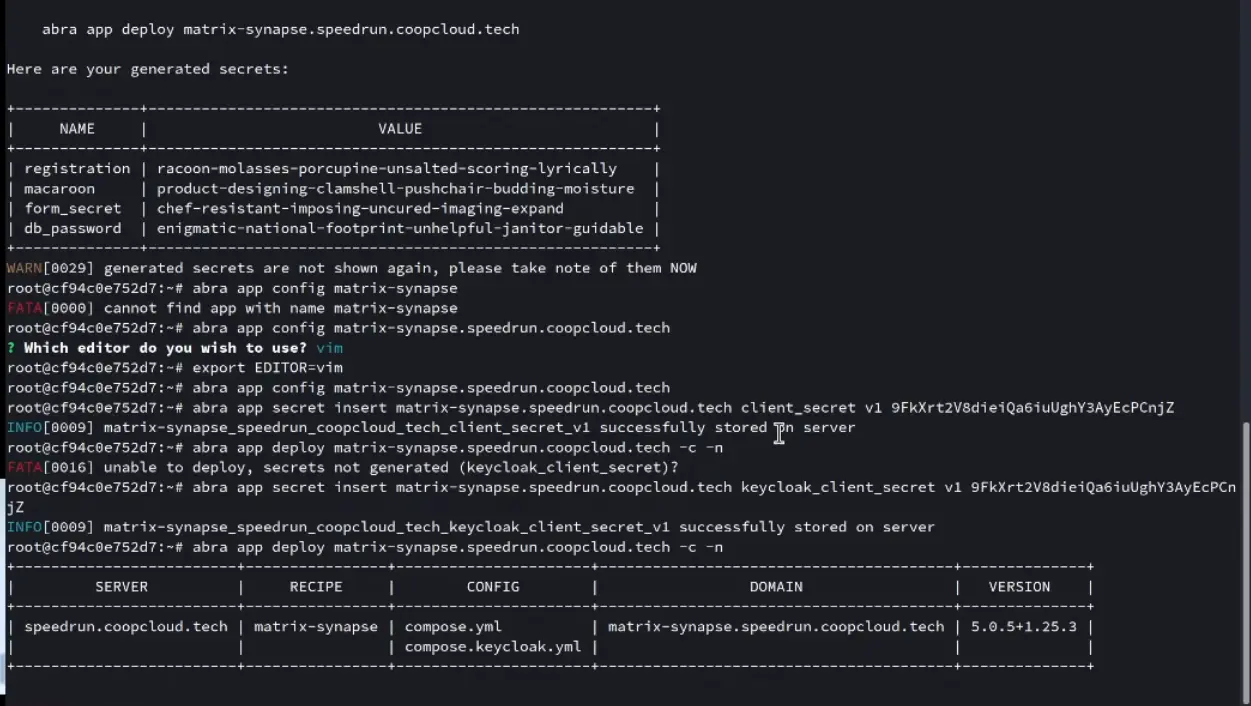Image resolution: width=1251 pixels, height=706 pixels.
Task: Click the VALUE header in the secrets table
Action: pyautogui.click(x=400, y=129)
